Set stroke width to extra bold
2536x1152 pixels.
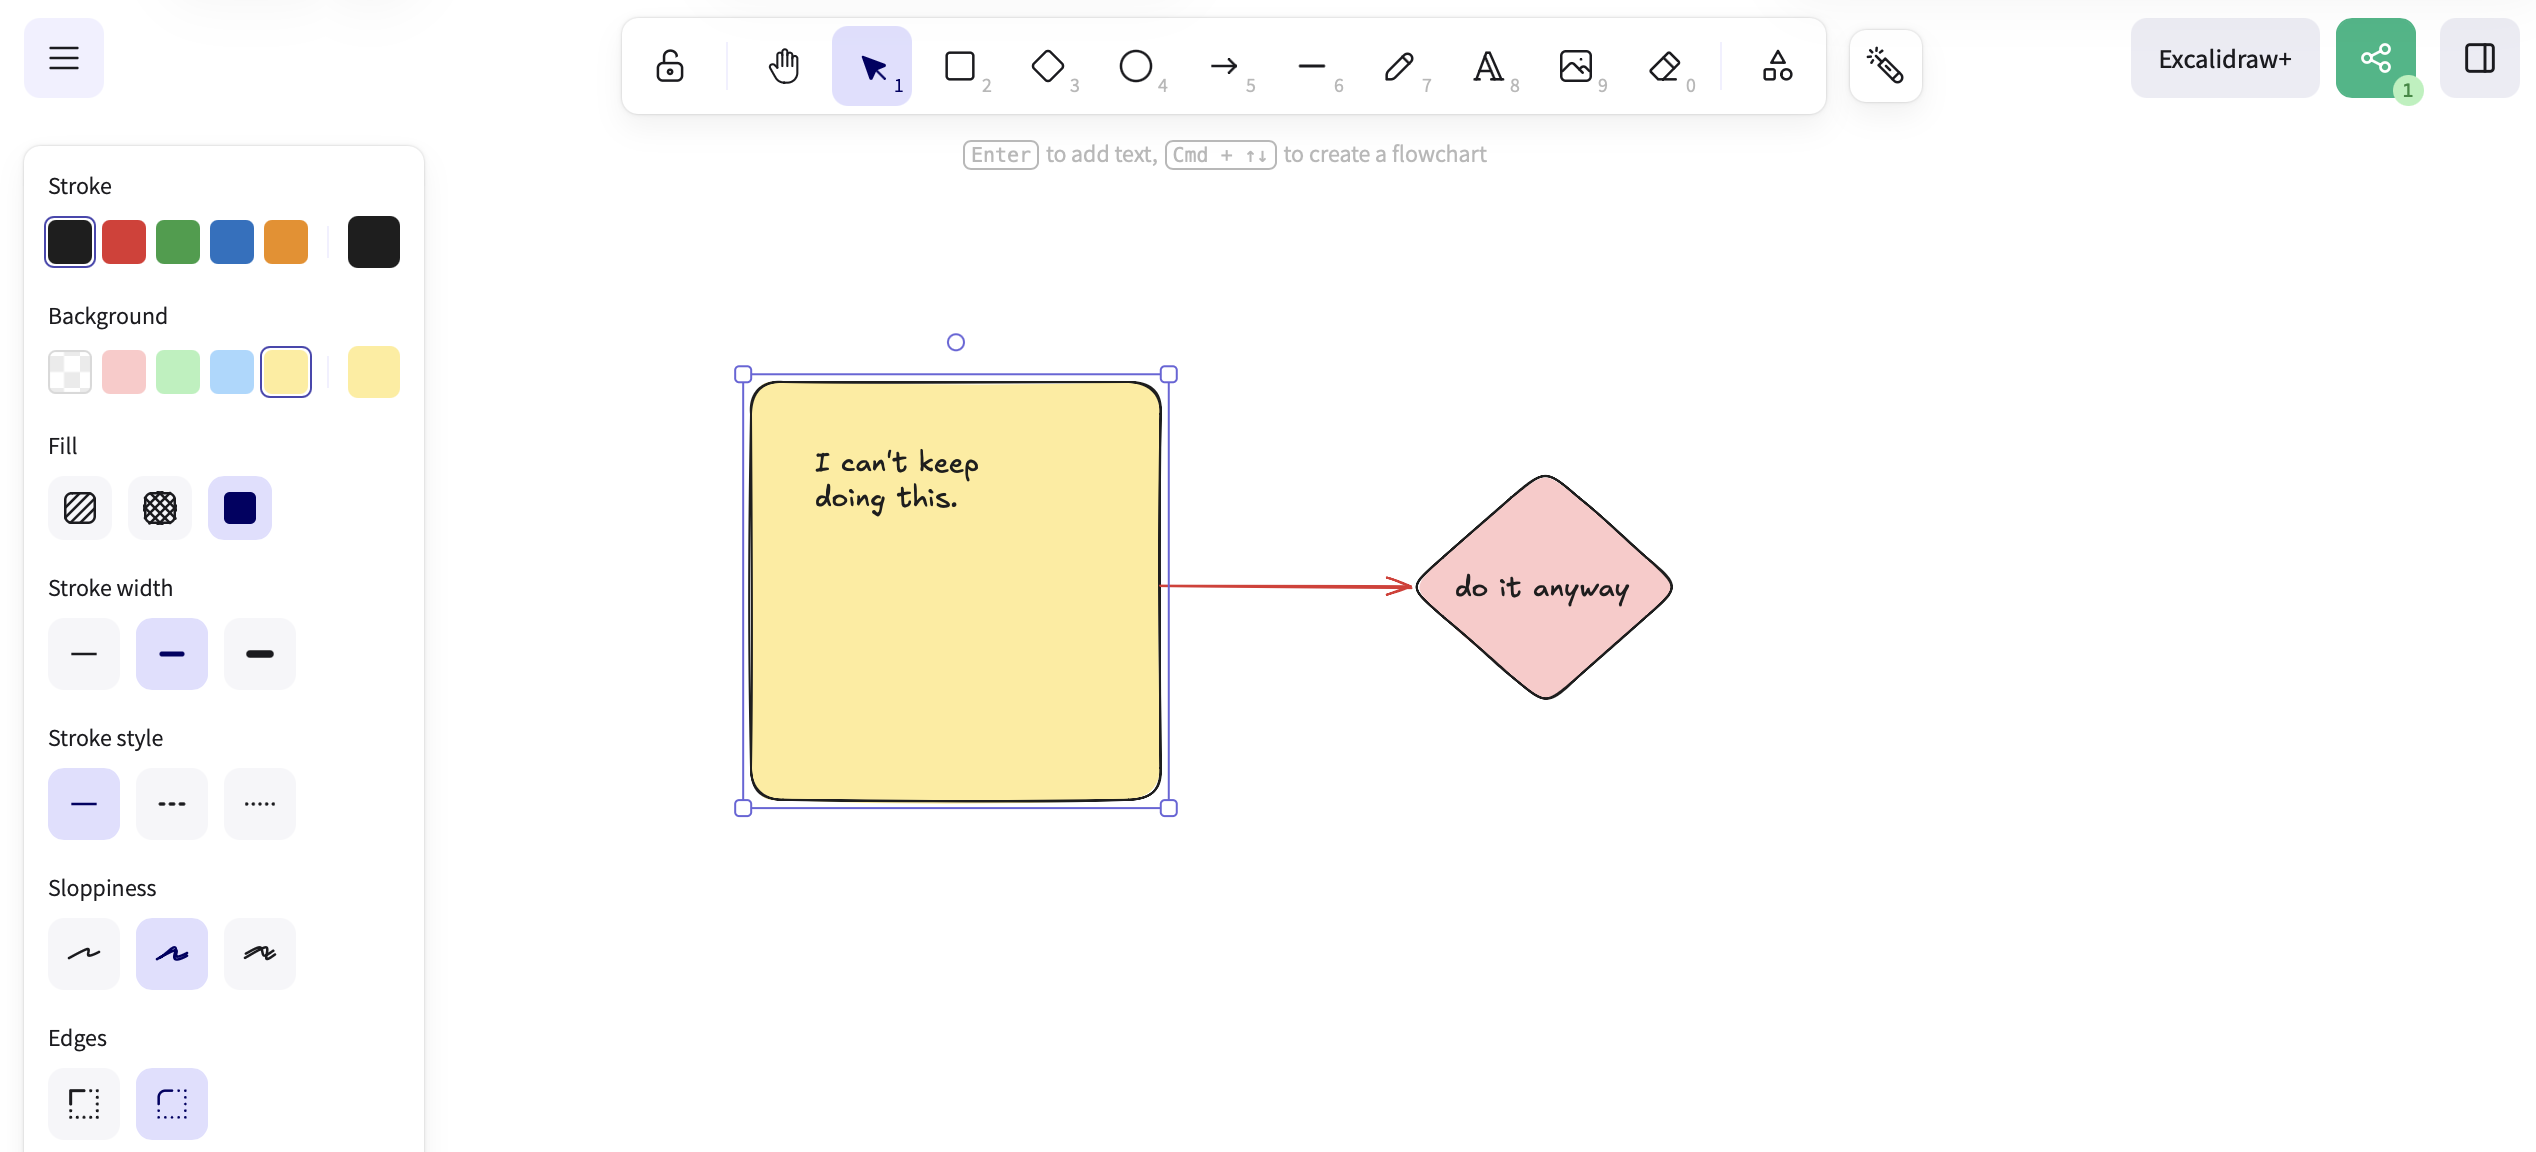[260, 654]
